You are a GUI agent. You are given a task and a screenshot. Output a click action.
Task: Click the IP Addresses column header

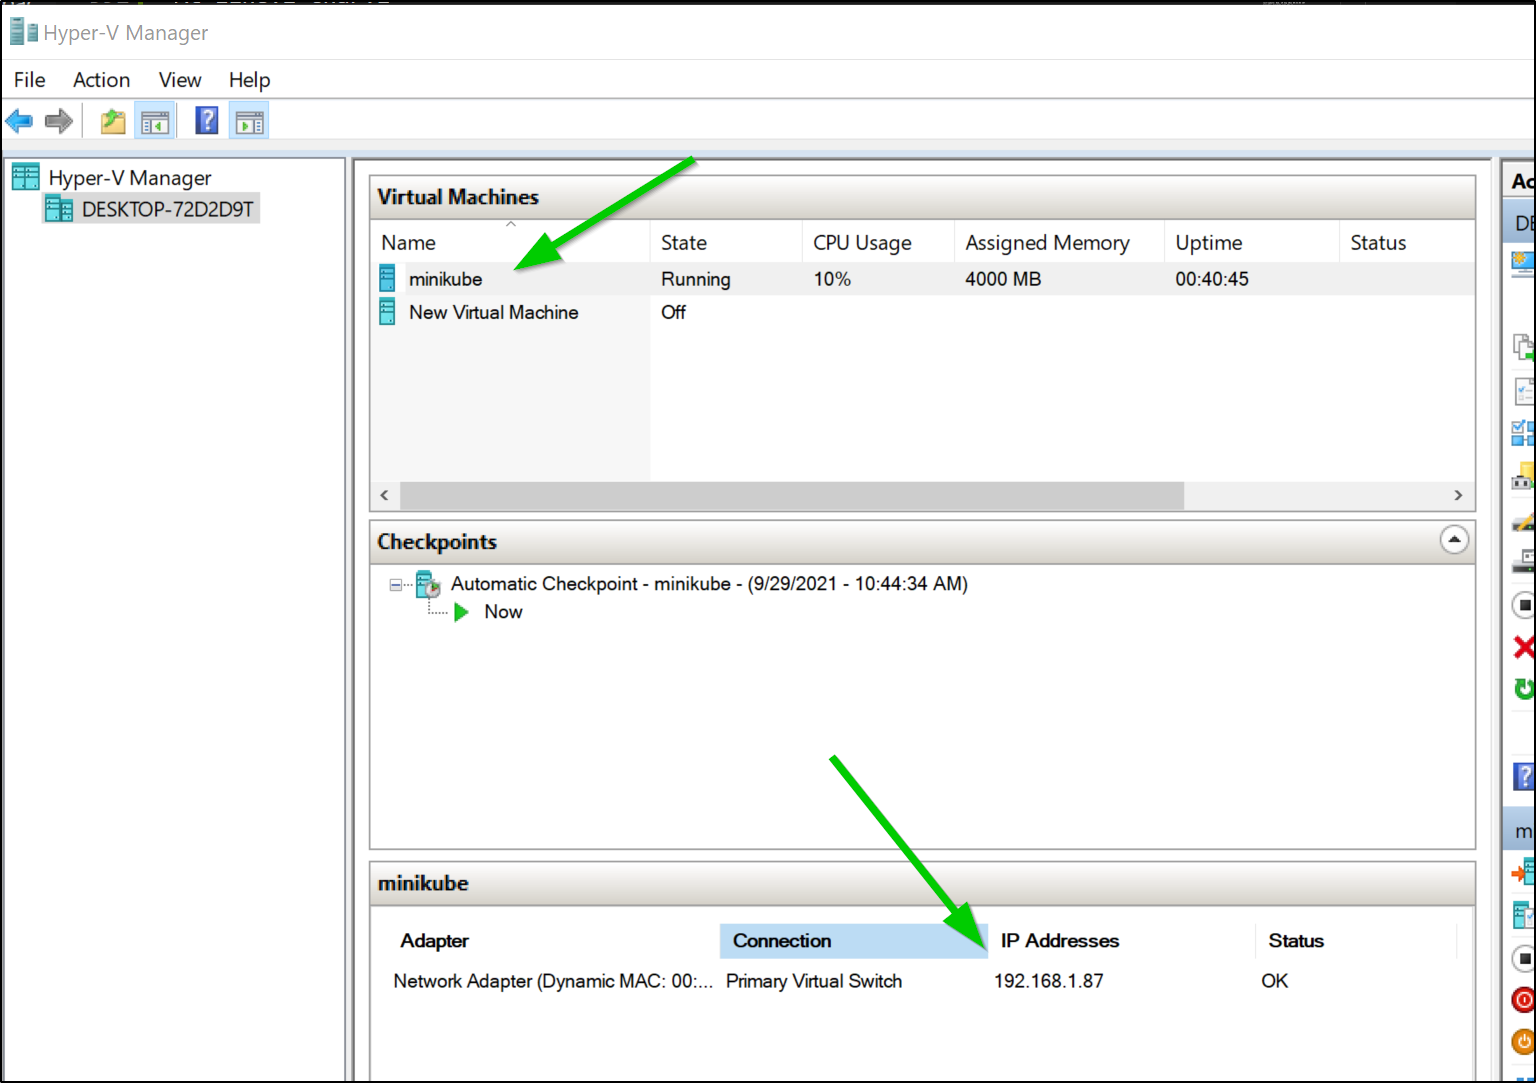[1121, 941]
